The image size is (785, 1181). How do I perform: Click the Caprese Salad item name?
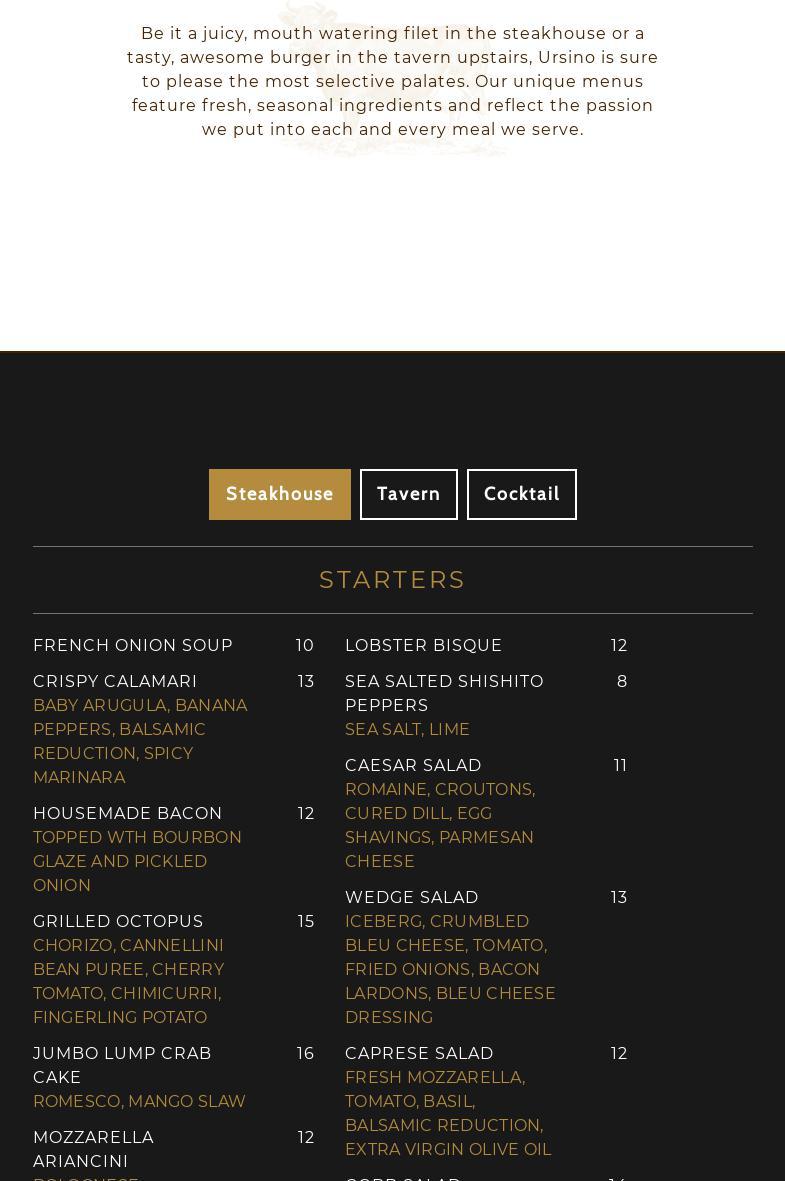419,1054
